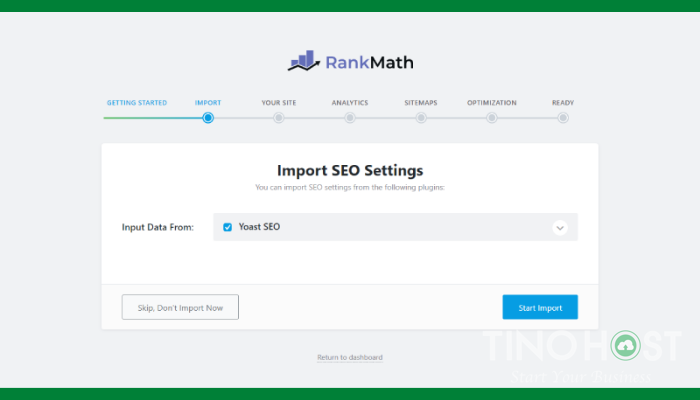This screenshot has width=700, height=400.
Task: Click the Ready progress dot
Action: pos(563,118)
